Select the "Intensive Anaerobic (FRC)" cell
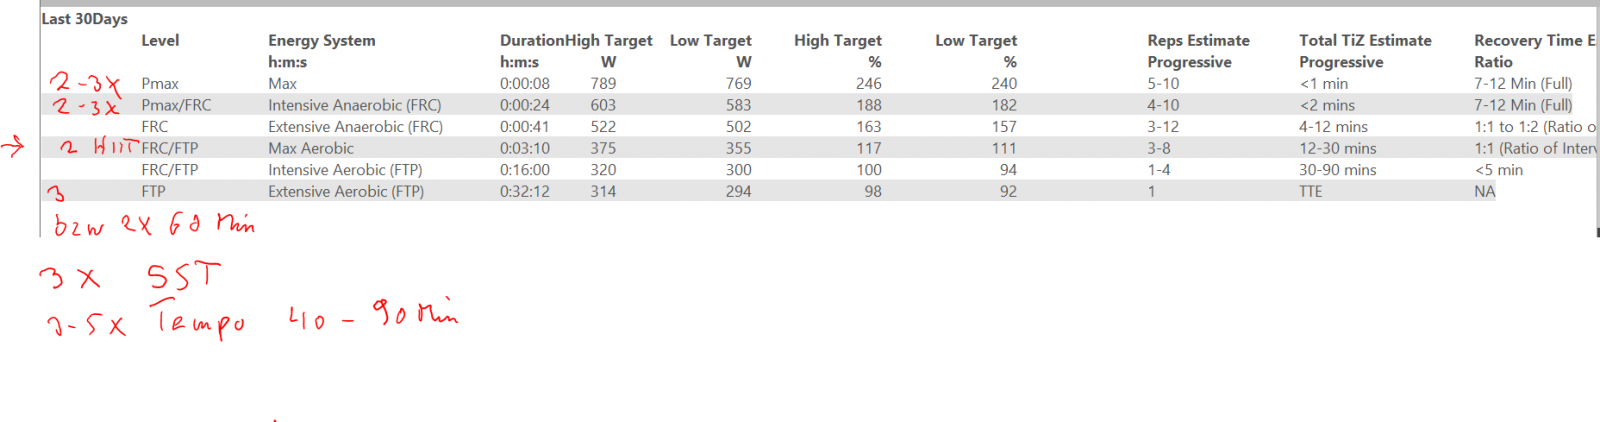1600x422 pixels. click(x=354, y=105)
